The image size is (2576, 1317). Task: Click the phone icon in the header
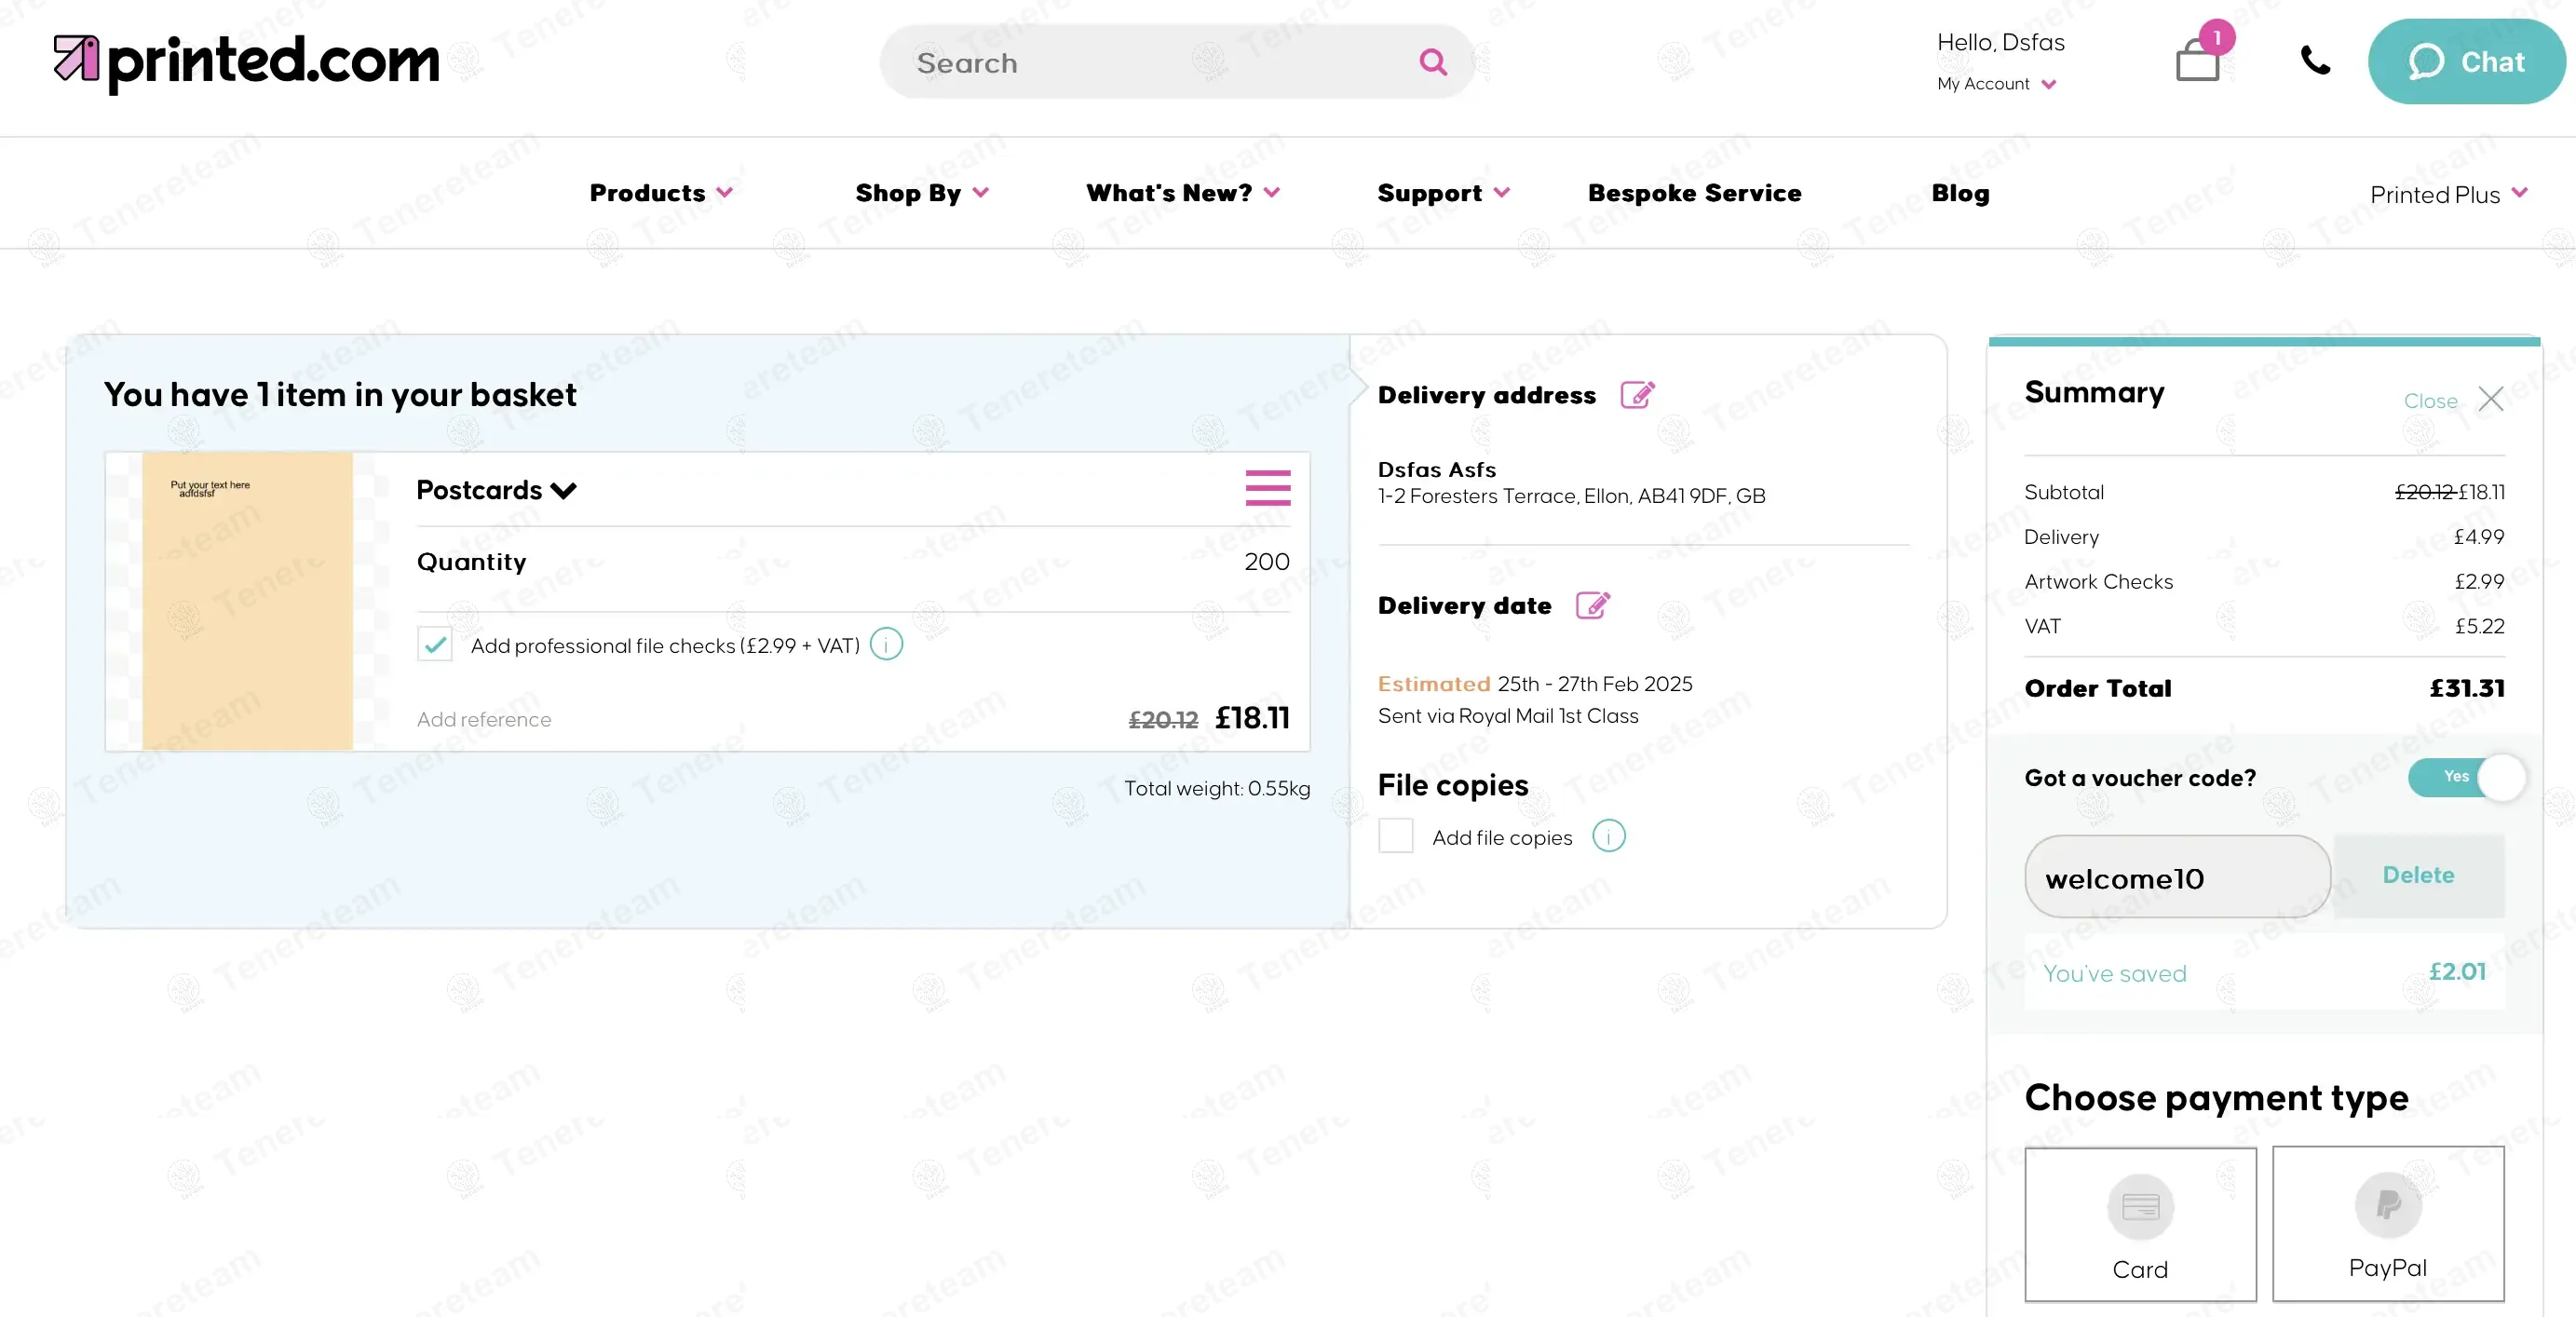pos(2315,61)
